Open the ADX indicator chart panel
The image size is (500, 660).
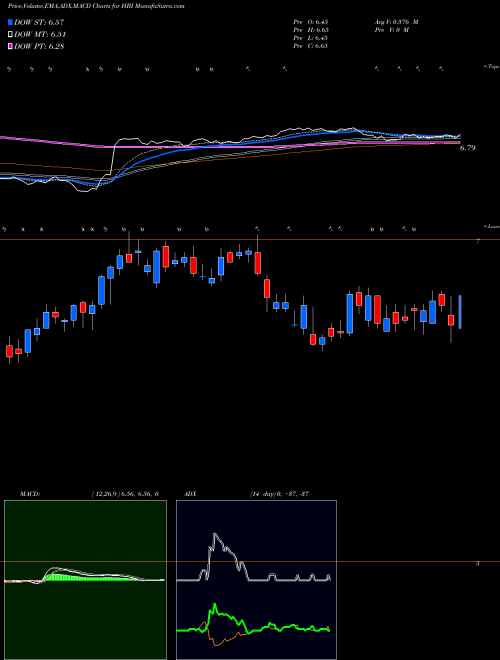pyautogui.click(x=256, y=580)
